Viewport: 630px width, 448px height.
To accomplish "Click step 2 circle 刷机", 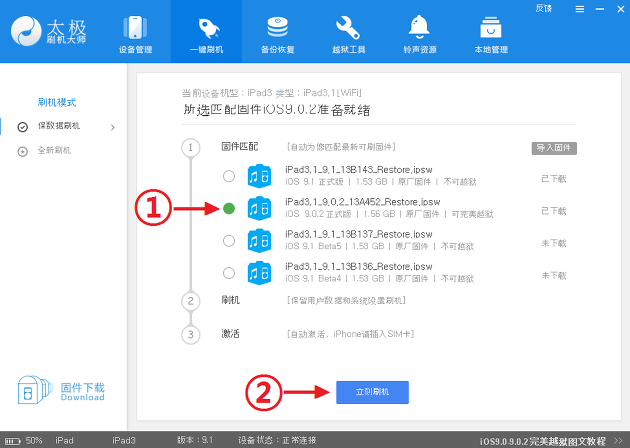I will point(190,301).
